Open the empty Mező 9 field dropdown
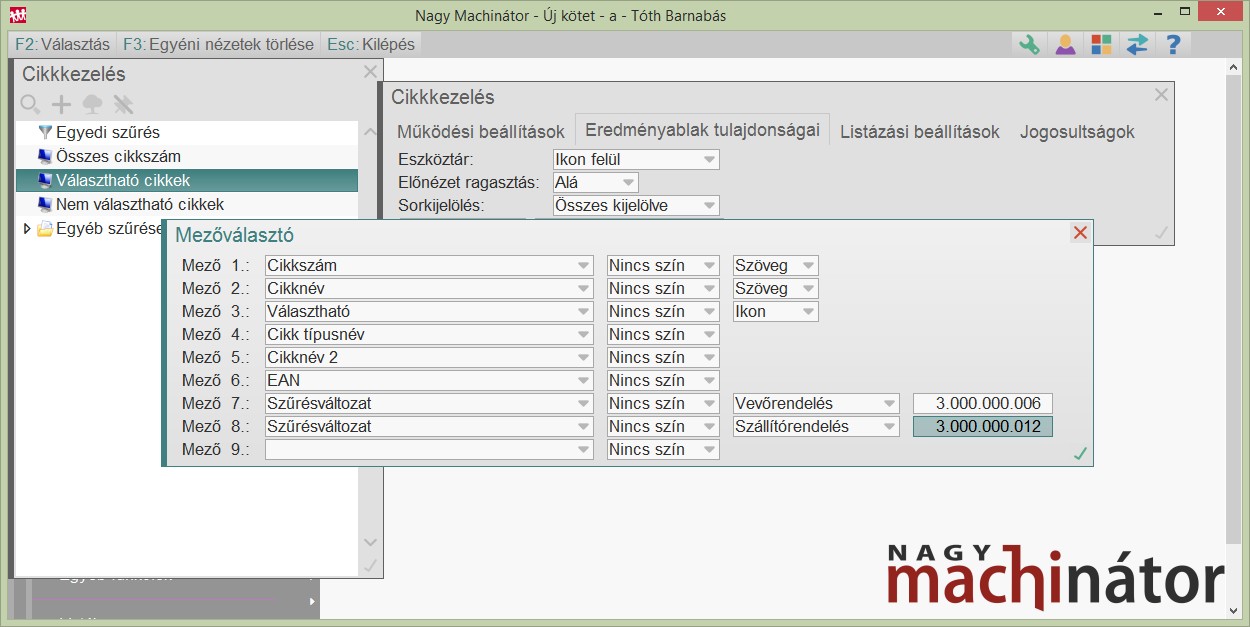1250x627 pixels. click(430, 449)
